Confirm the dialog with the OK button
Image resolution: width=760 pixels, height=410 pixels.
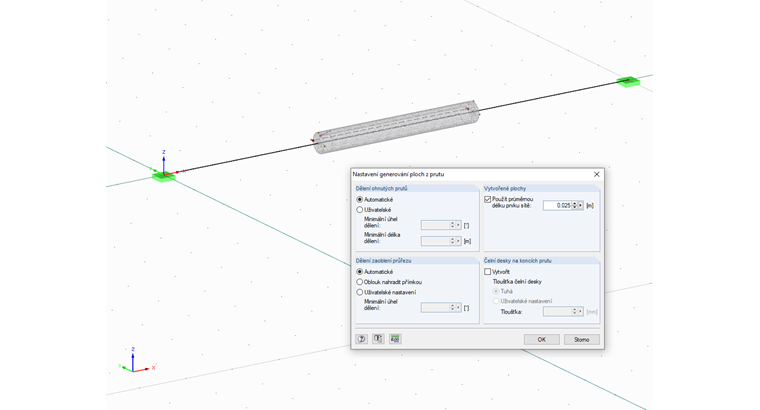541,340
